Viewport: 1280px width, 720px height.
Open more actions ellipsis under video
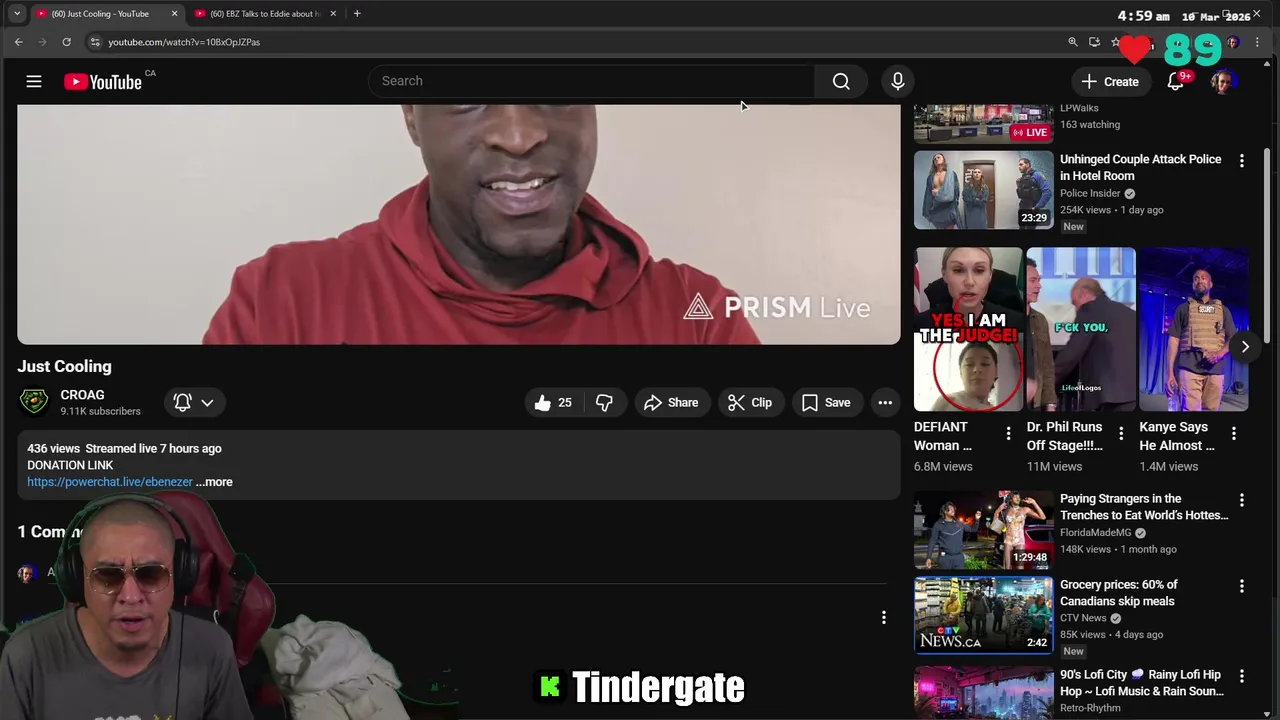point(885,402)
